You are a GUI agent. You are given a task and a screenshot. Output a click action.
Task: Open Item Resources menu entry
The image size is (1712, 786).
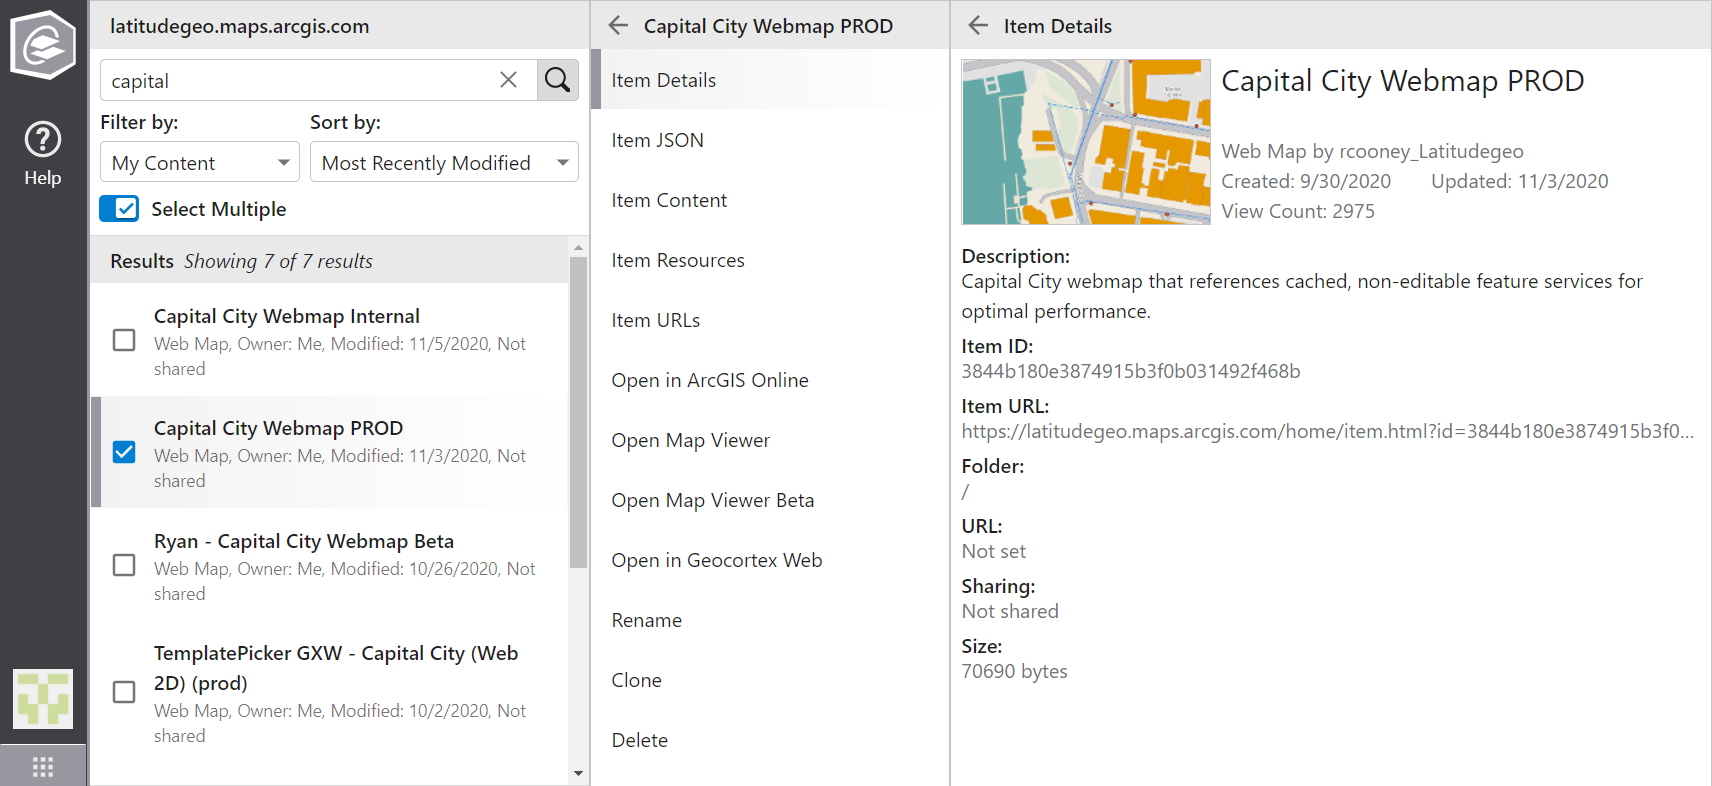point(769,260)
